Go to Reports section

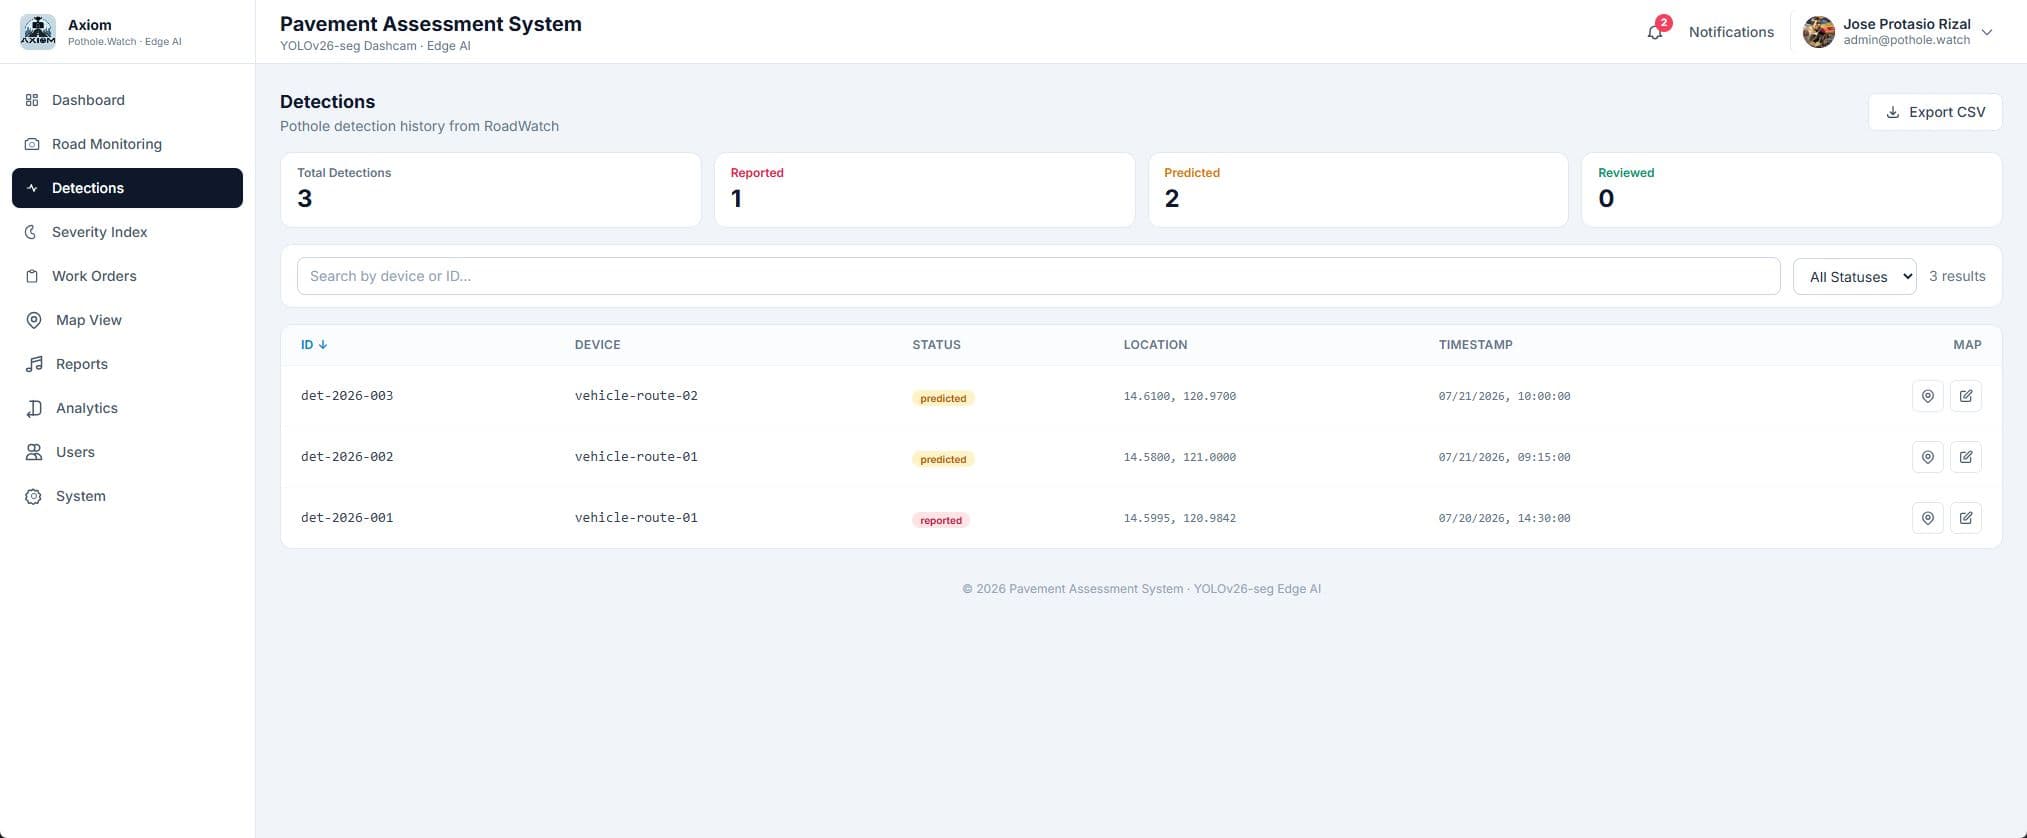pyautogui.click(x=127, y=364)
